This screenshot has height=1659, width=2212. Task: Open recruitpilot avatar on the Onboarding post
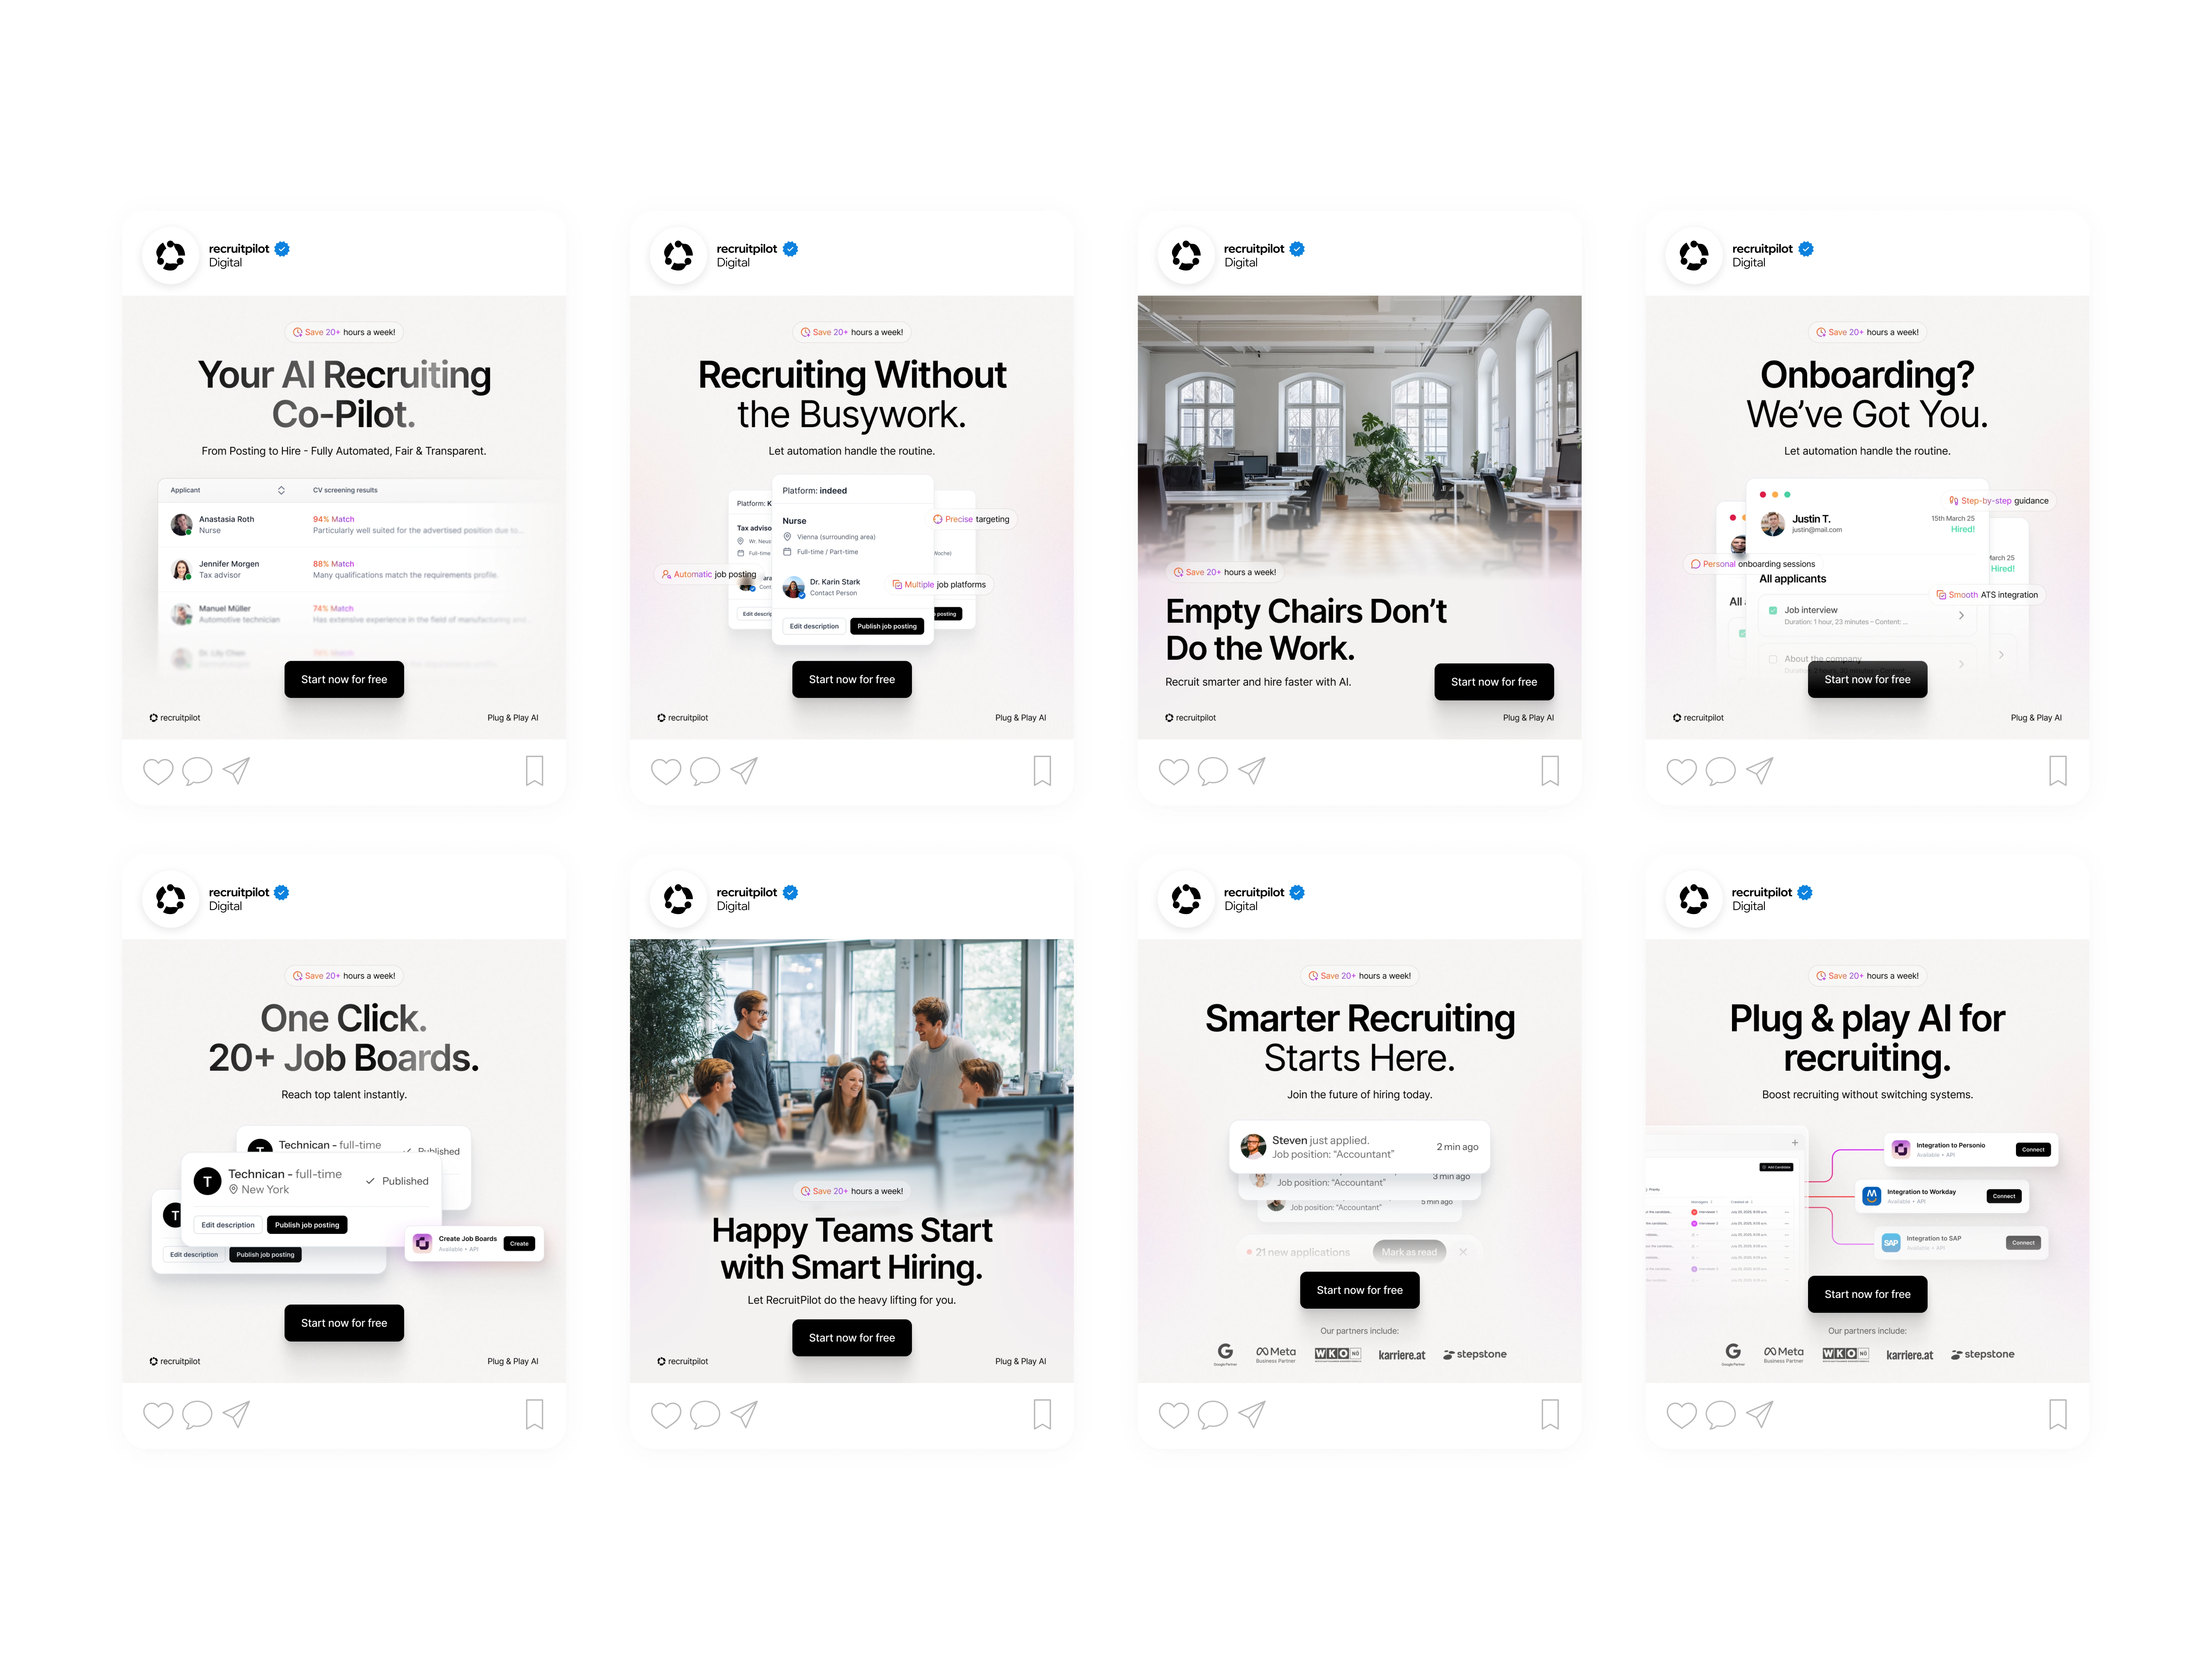click(x=1694, y=255)
